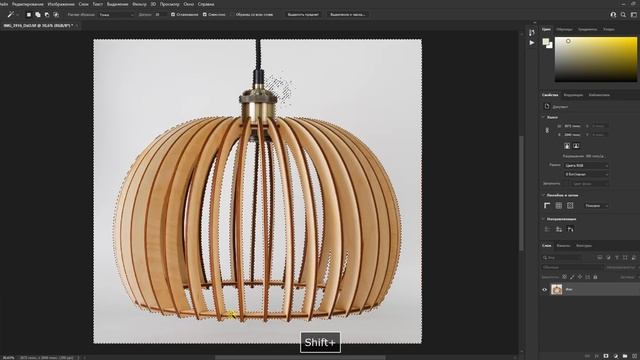Choose New Selection mode icon
640x360 pixels.
tap(29, 15)
